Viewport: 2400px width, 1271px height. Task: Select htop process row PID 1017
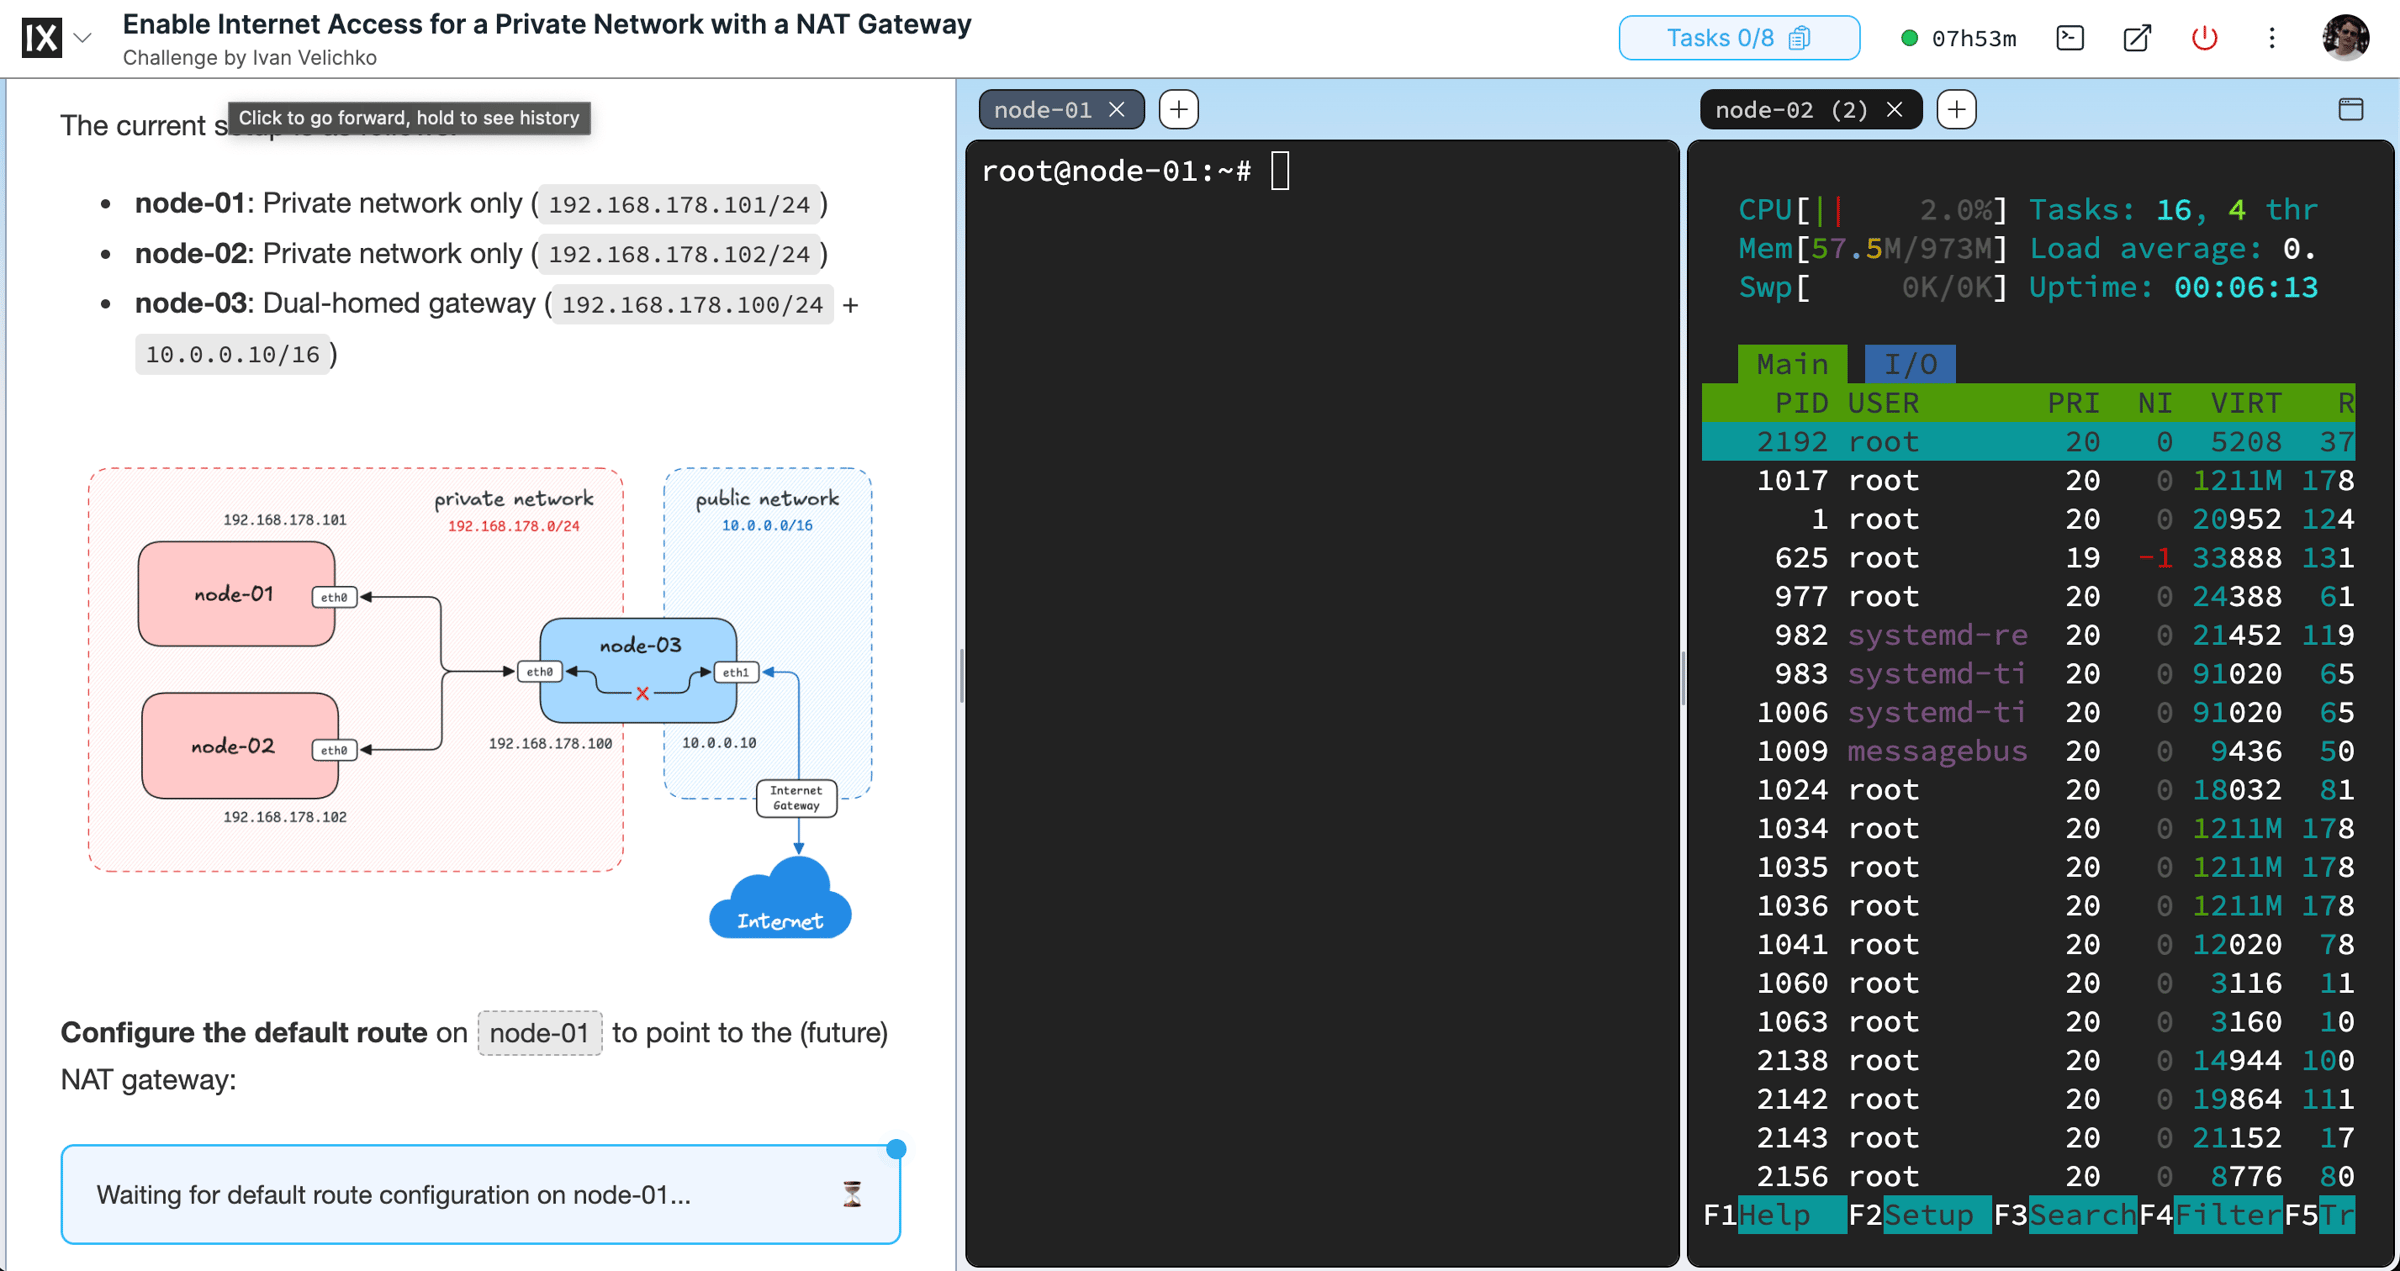pyautogui.click(x=2028, y=480)
